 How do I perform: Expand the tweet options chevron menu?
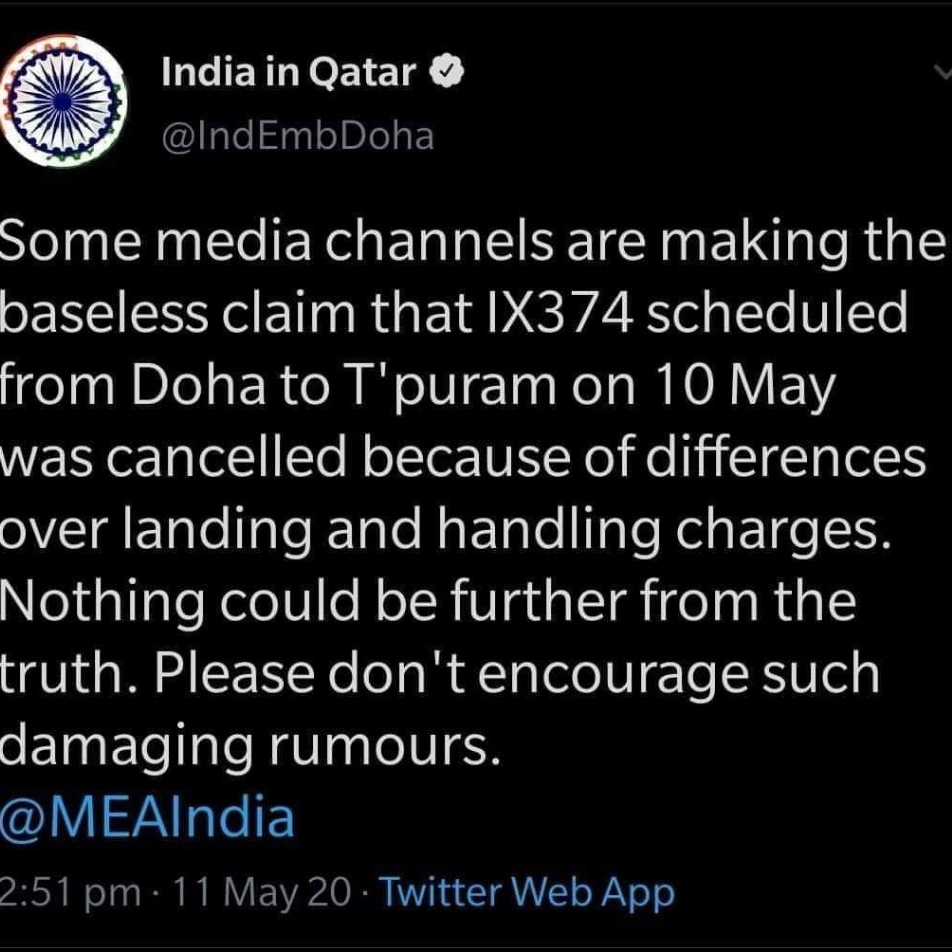click(x=943, y=72)
